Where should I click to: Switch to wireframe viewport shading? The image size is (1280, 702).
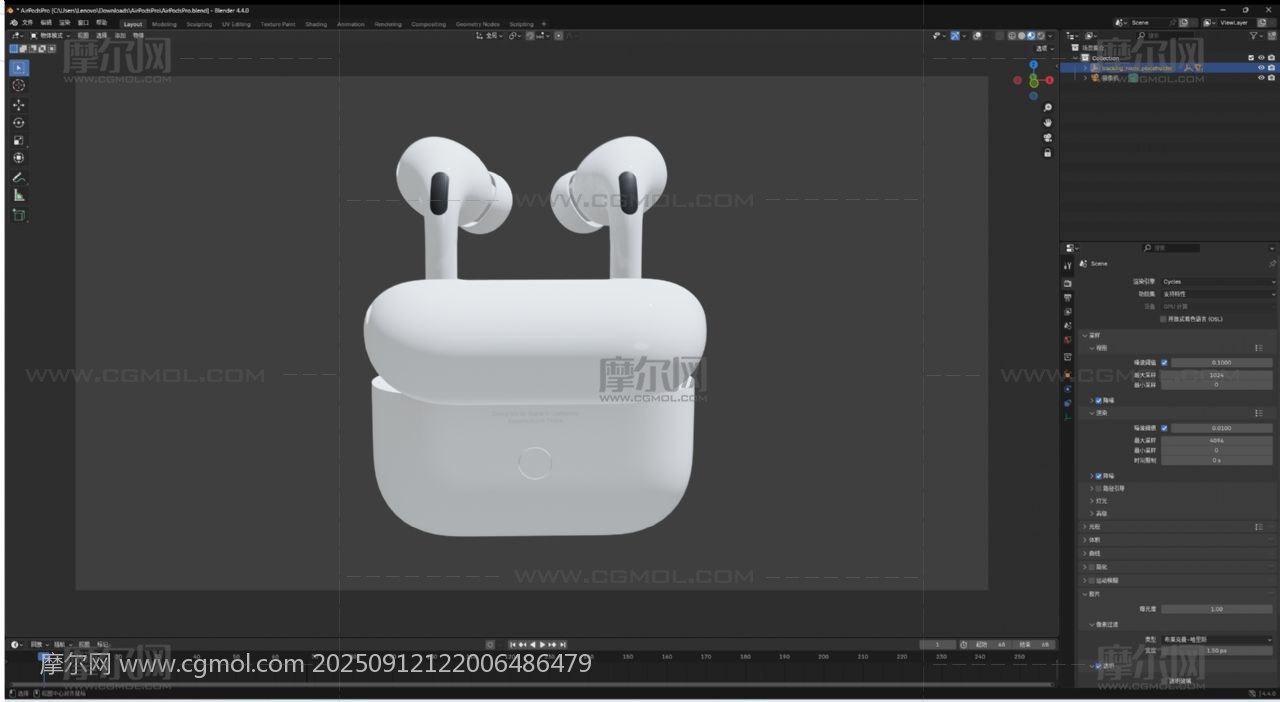[1012, 36]
